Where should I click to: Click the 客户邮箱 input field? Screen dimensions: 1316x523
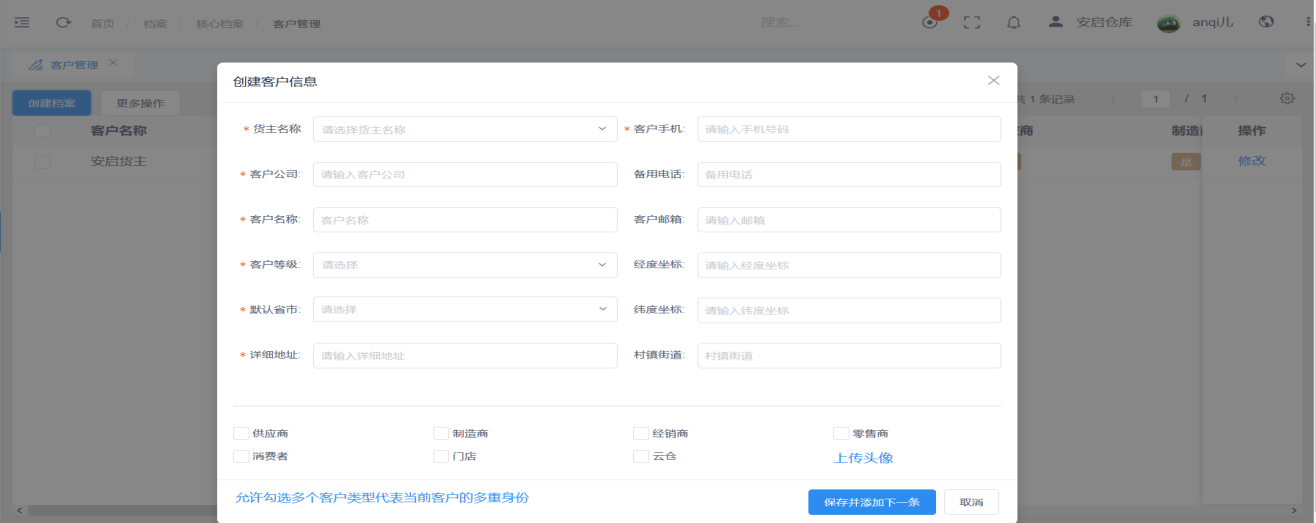coord(849,220)
